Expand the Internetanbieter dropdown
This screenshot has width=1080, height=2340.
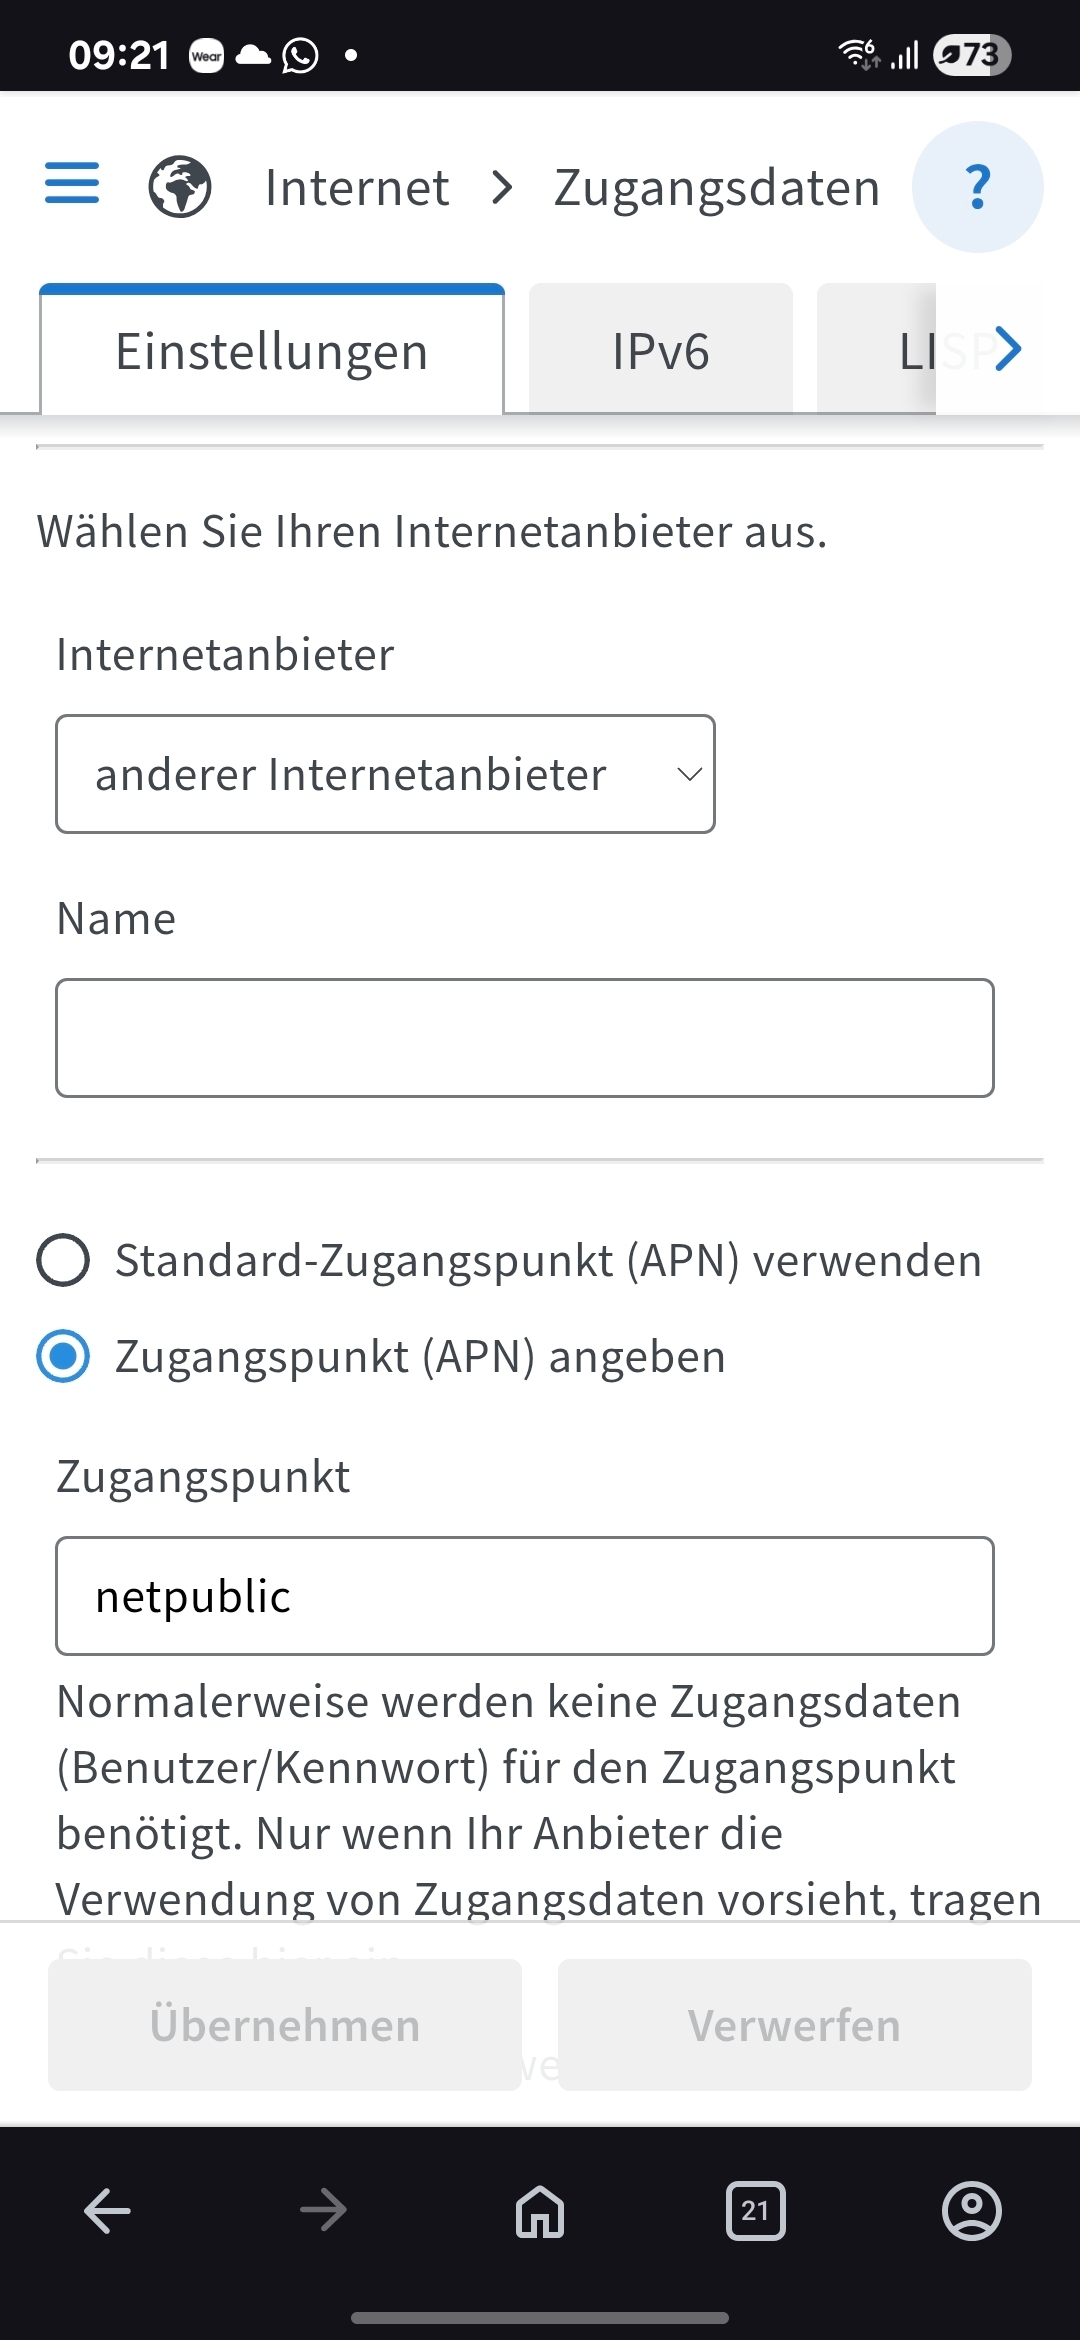pos(385,774)
